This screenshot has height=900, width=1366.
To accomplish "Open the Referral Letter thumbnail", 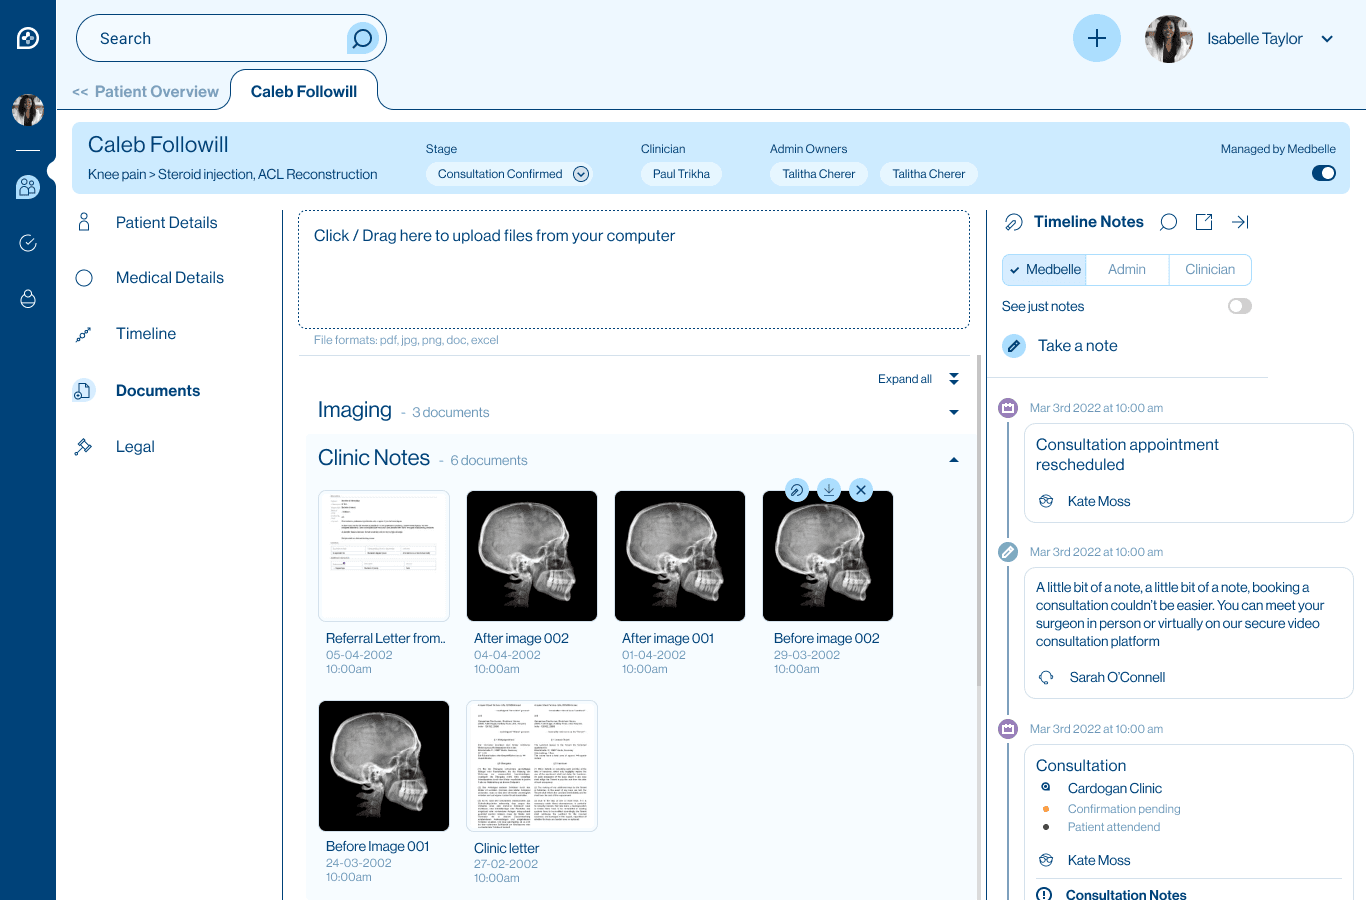I will point(384,556).
